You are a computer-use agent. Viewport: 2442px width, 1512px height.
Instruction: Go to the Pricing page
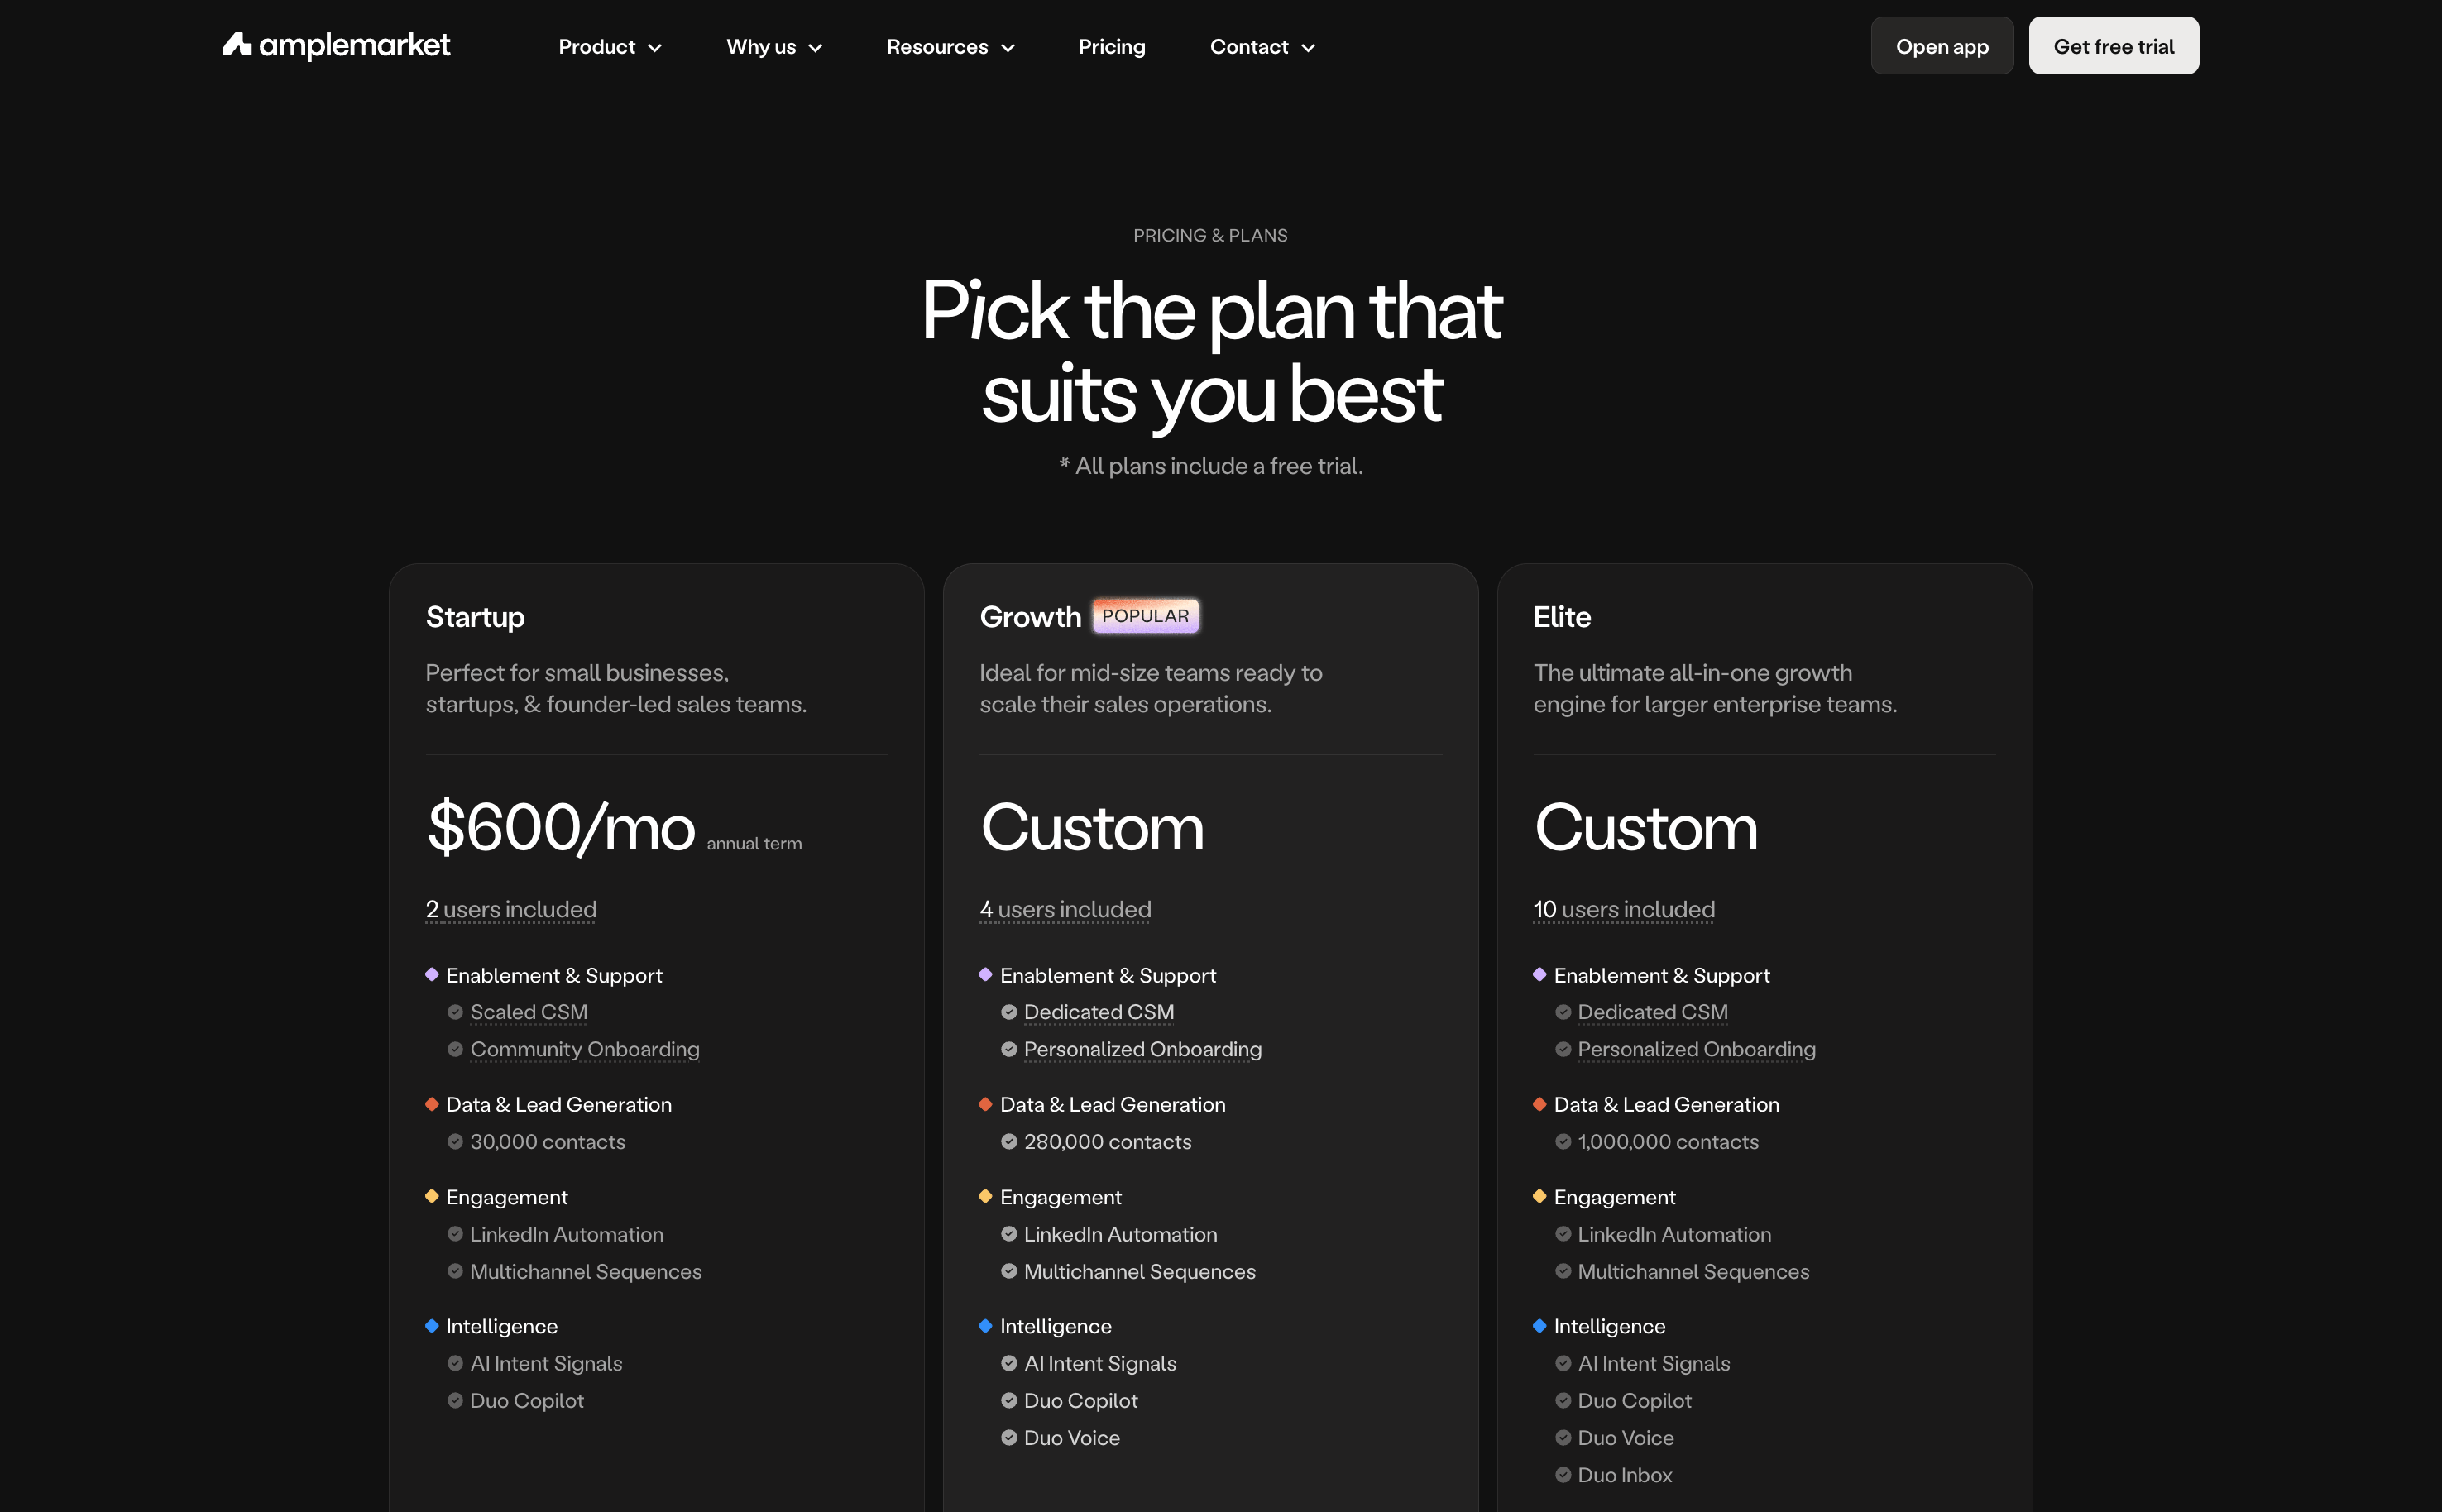[x=1111, y=47]
